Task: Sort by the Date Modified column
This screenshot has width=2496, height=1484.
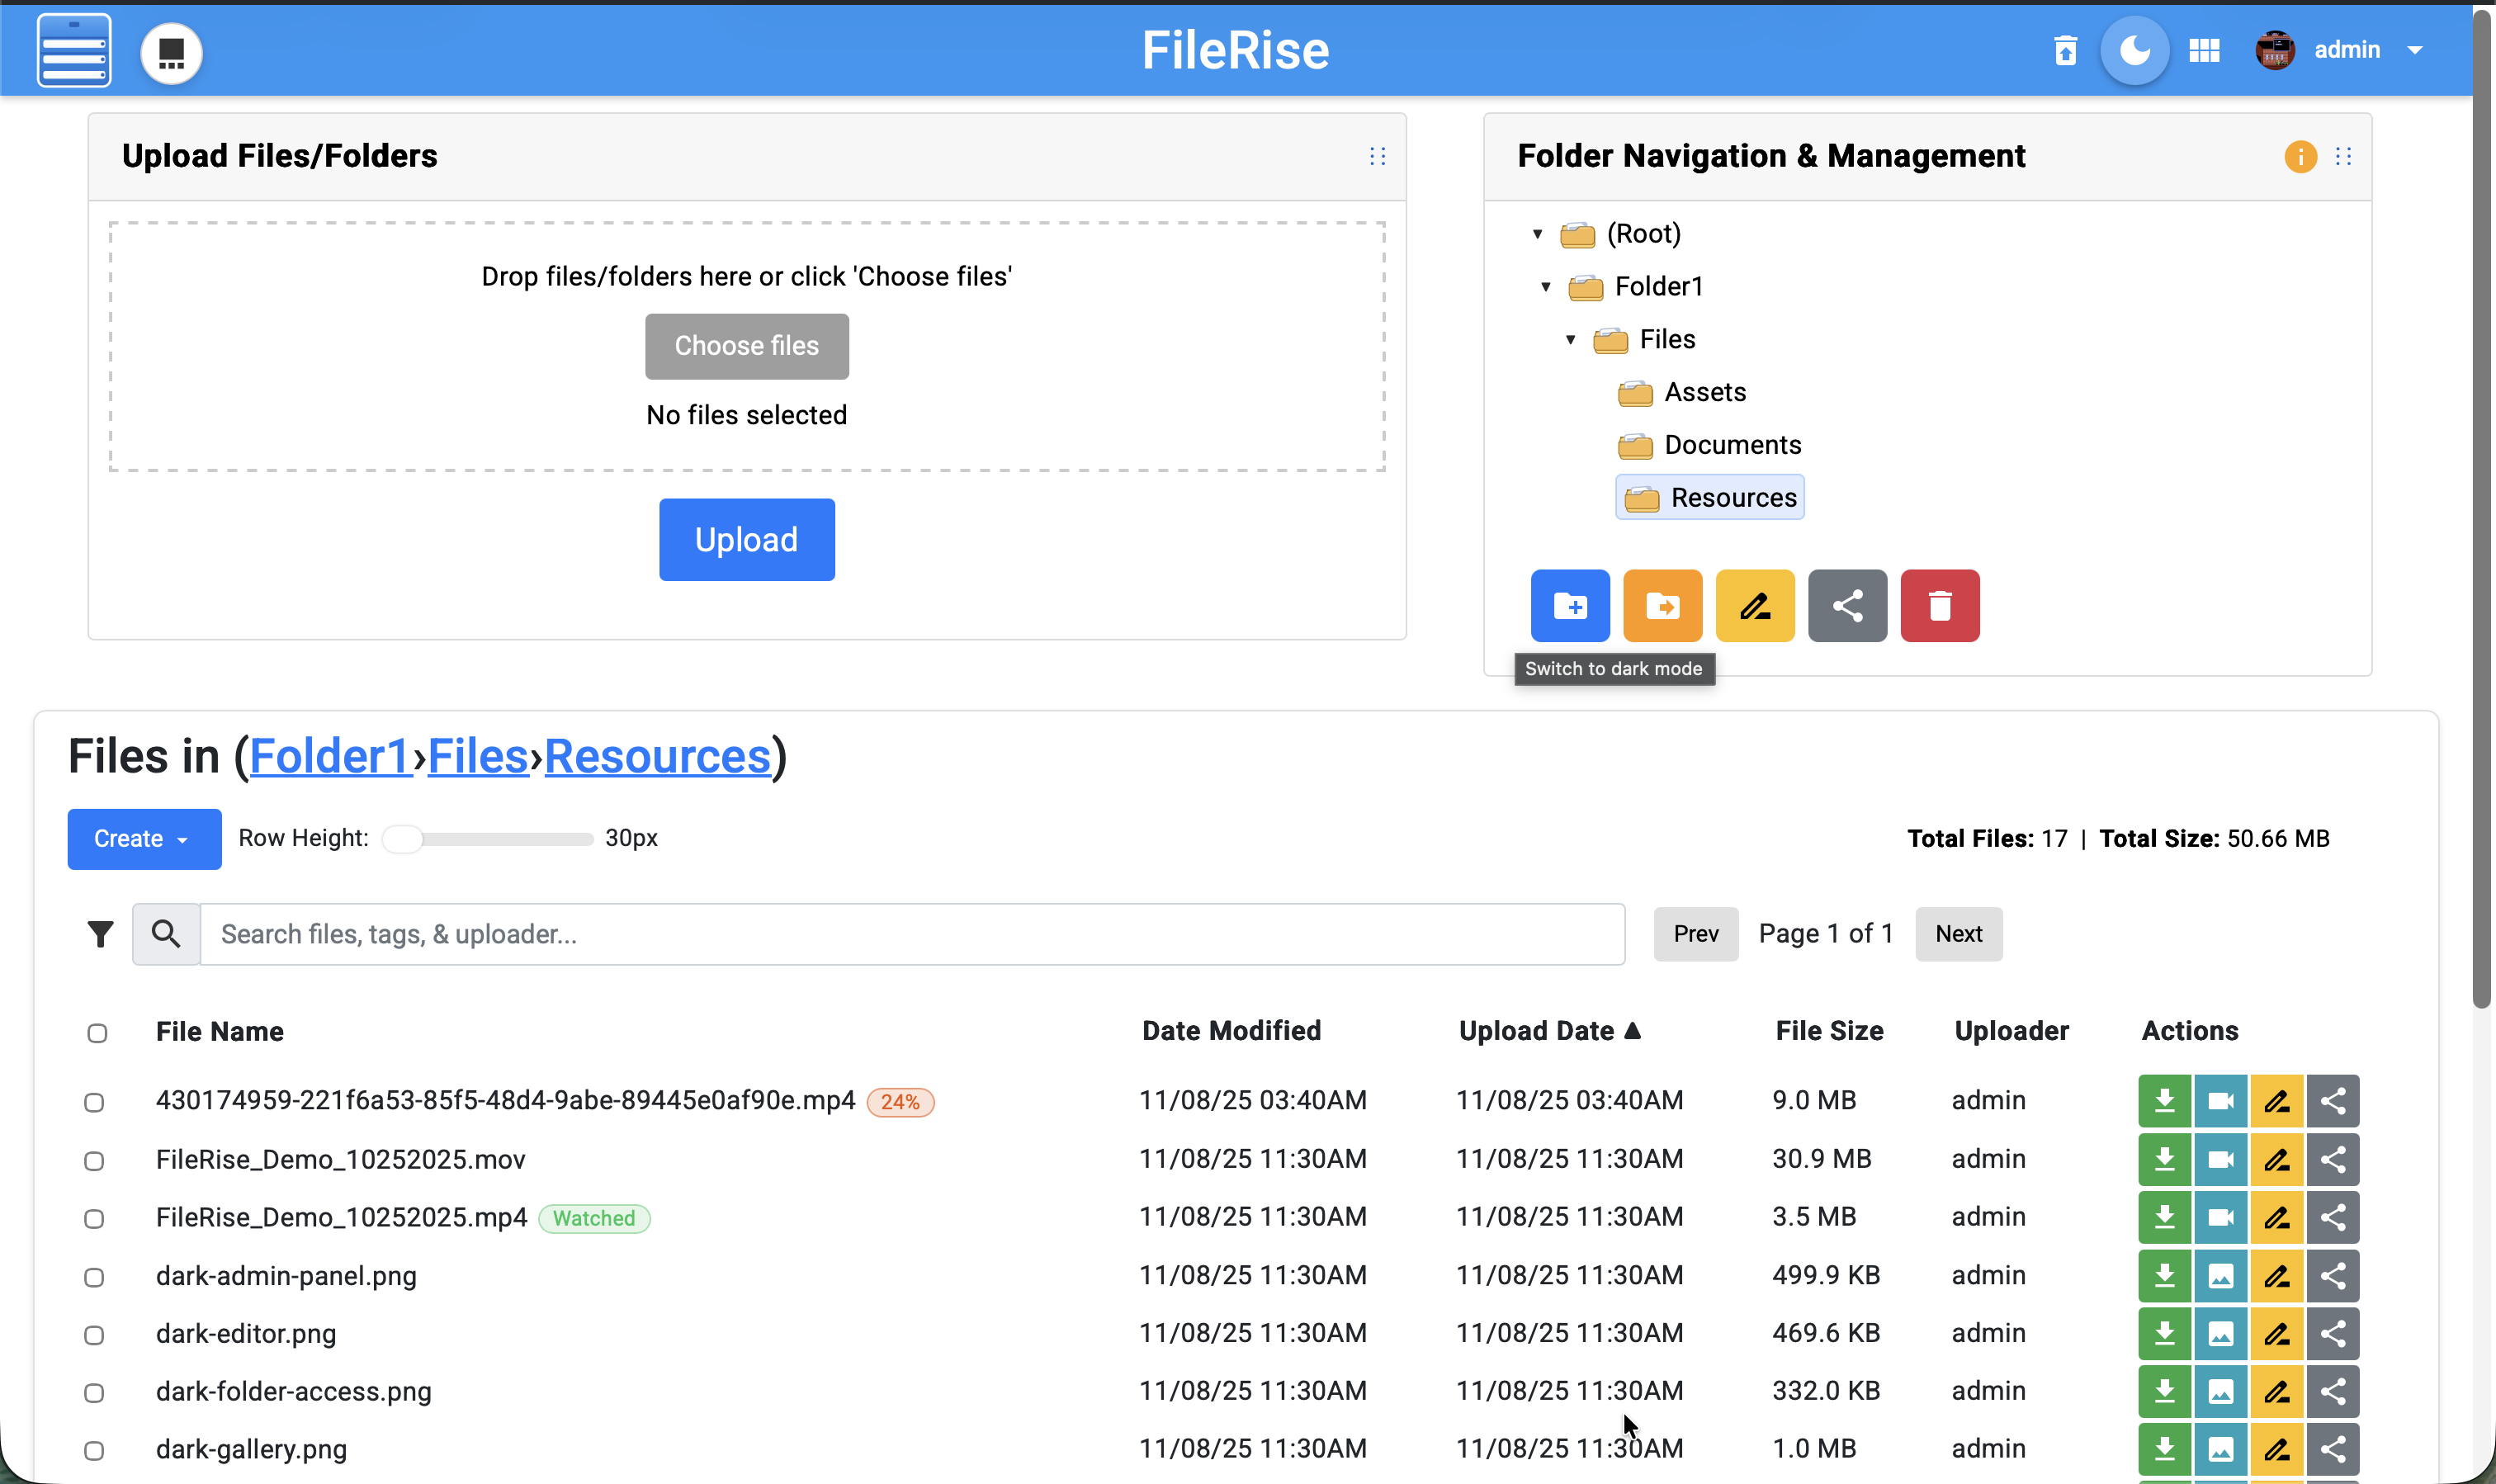Action: click(x=1231, y=1031)
